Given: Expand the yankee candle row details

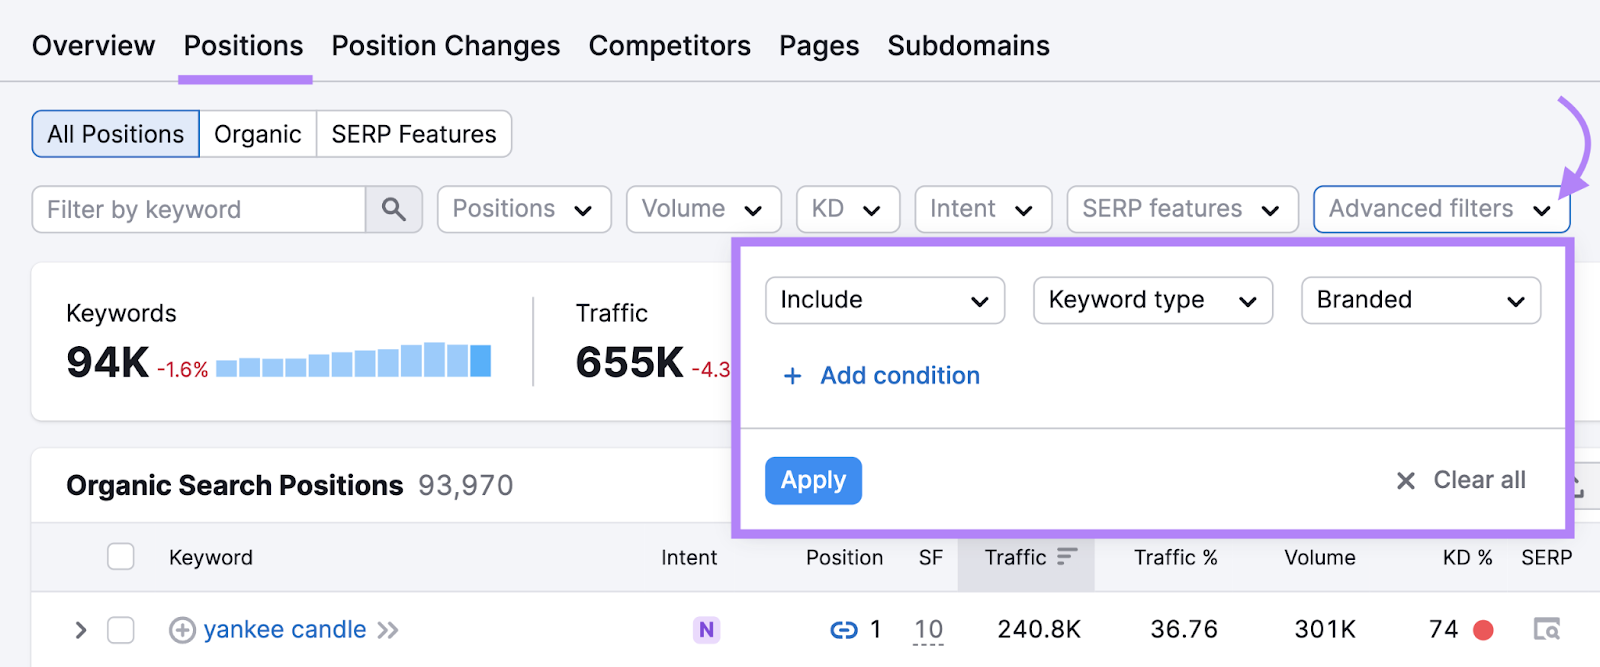Looking at the screenshot, I should point(81,630).
